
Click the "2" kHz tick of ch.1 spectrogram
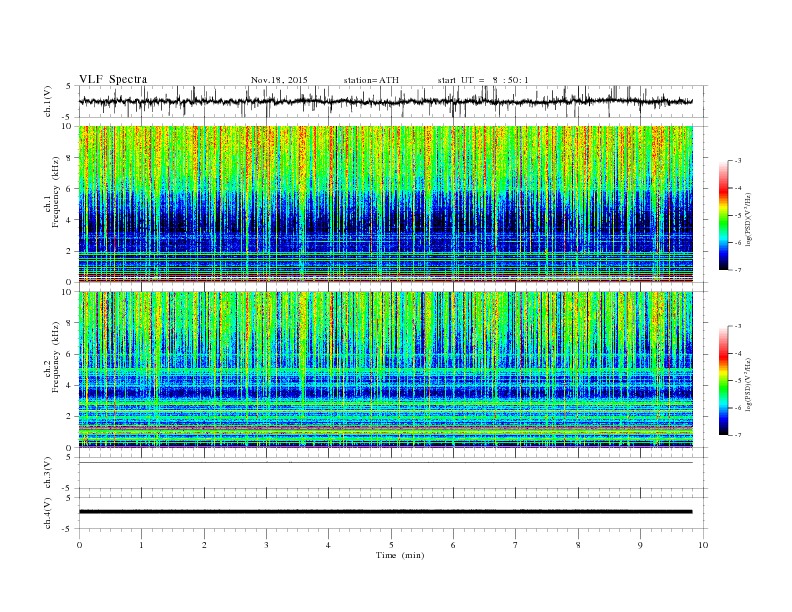click(70, 251)
